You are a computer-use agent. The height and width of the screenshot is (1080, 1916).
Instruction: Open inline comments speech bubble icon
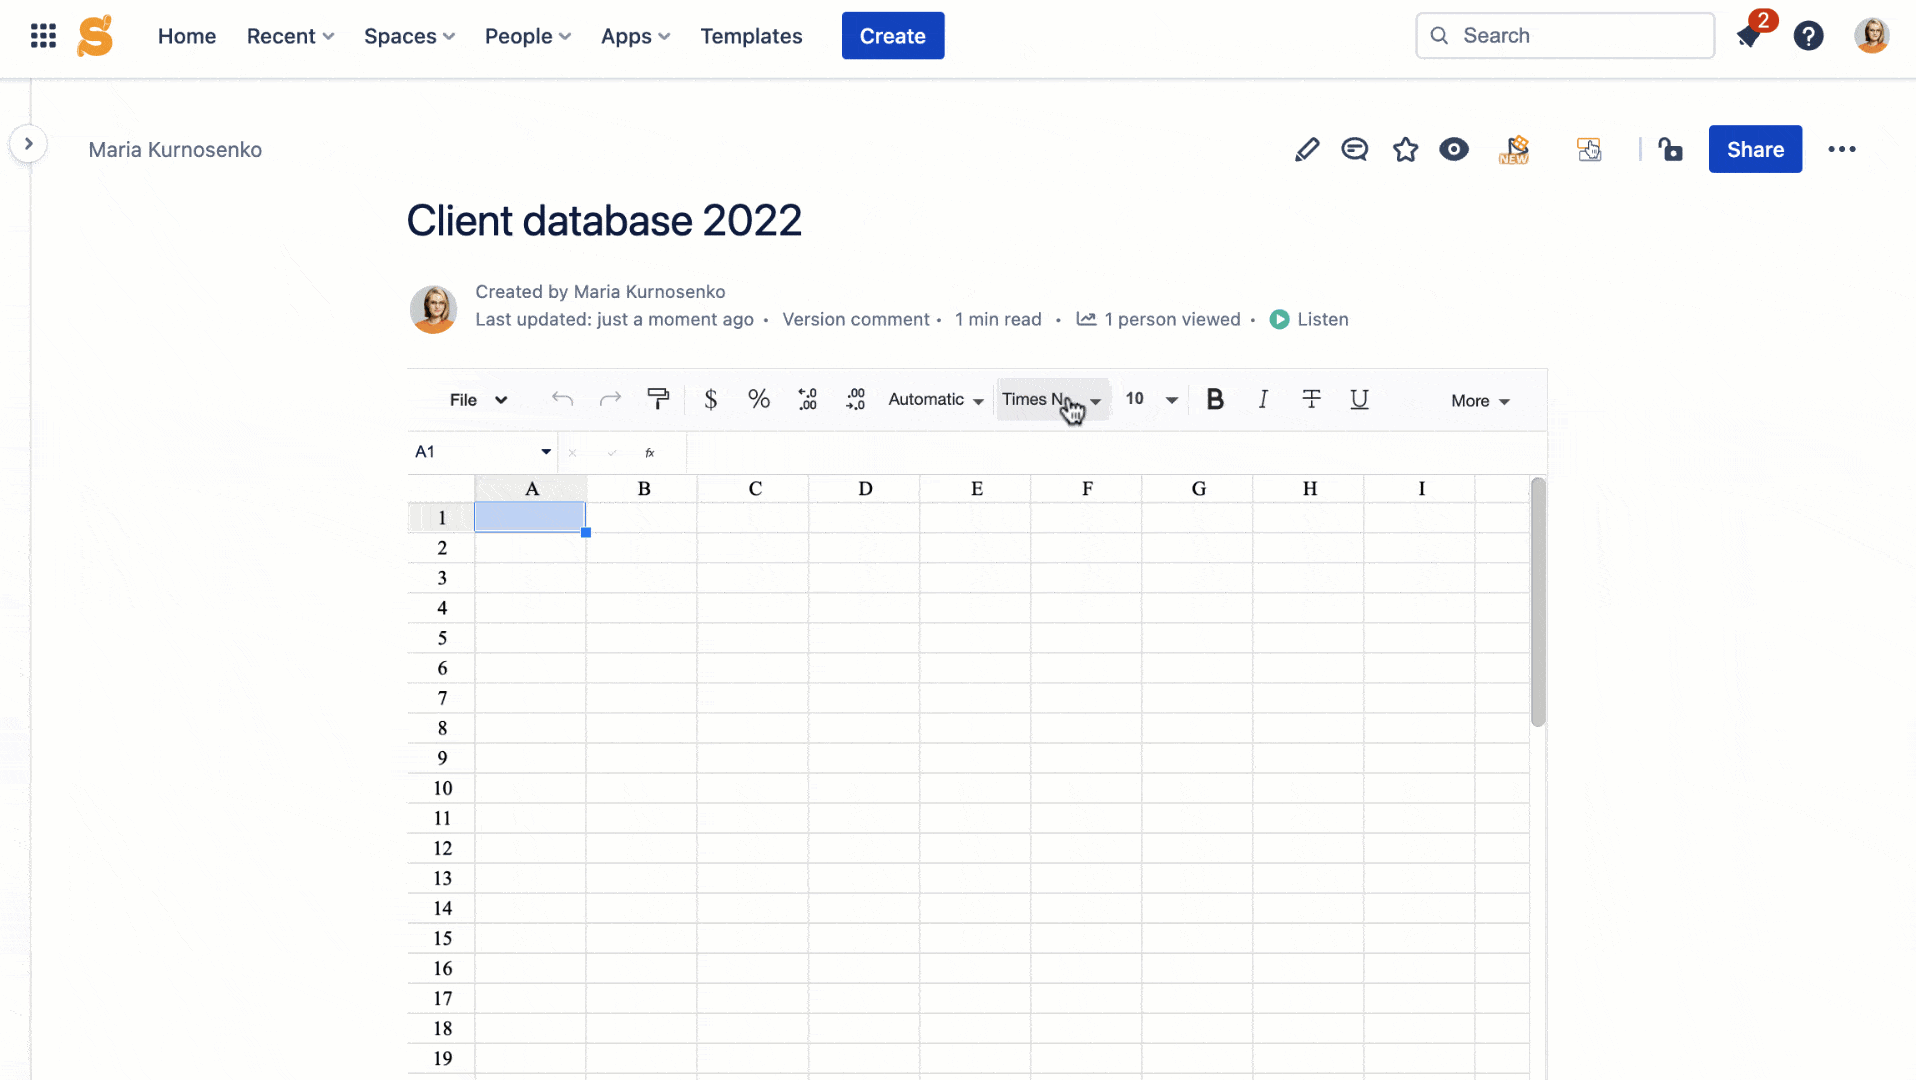click(1355, 149)
